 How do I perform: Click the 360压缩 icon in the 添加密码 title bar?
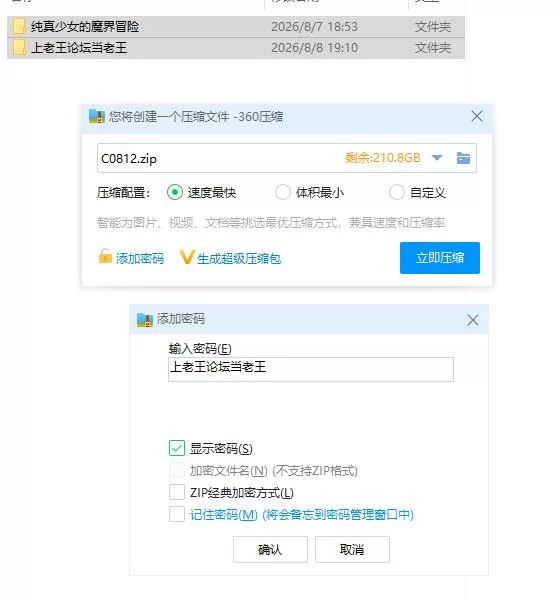click(145, 320)
